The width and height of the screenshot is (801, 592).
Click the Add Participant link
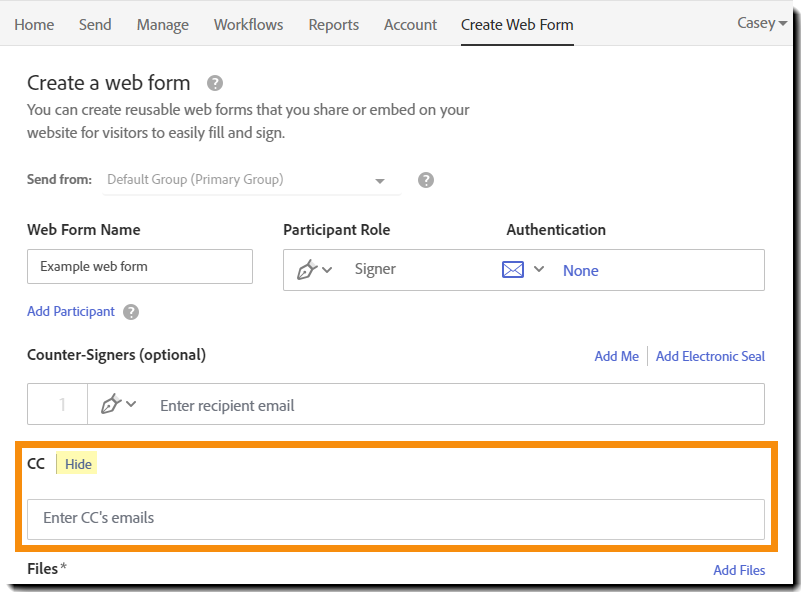(71, 312)
